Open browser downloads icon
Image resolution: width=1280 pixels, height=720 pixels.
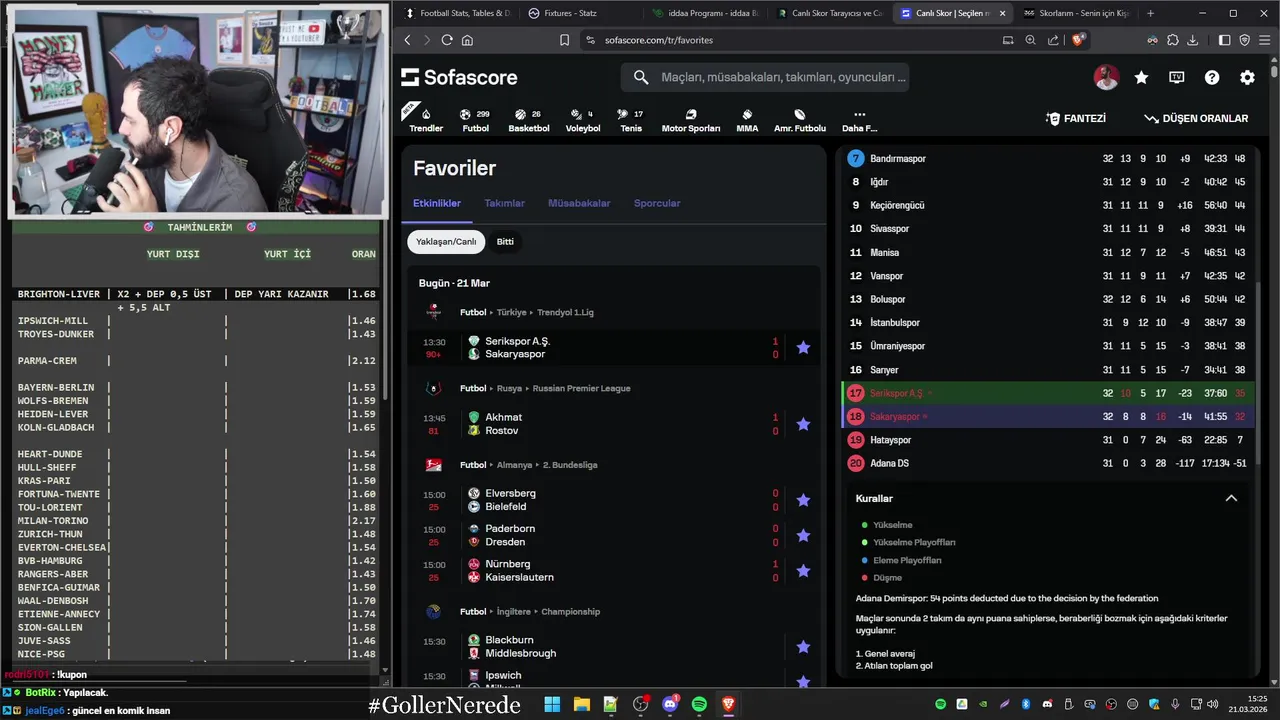coord(1193,40)
